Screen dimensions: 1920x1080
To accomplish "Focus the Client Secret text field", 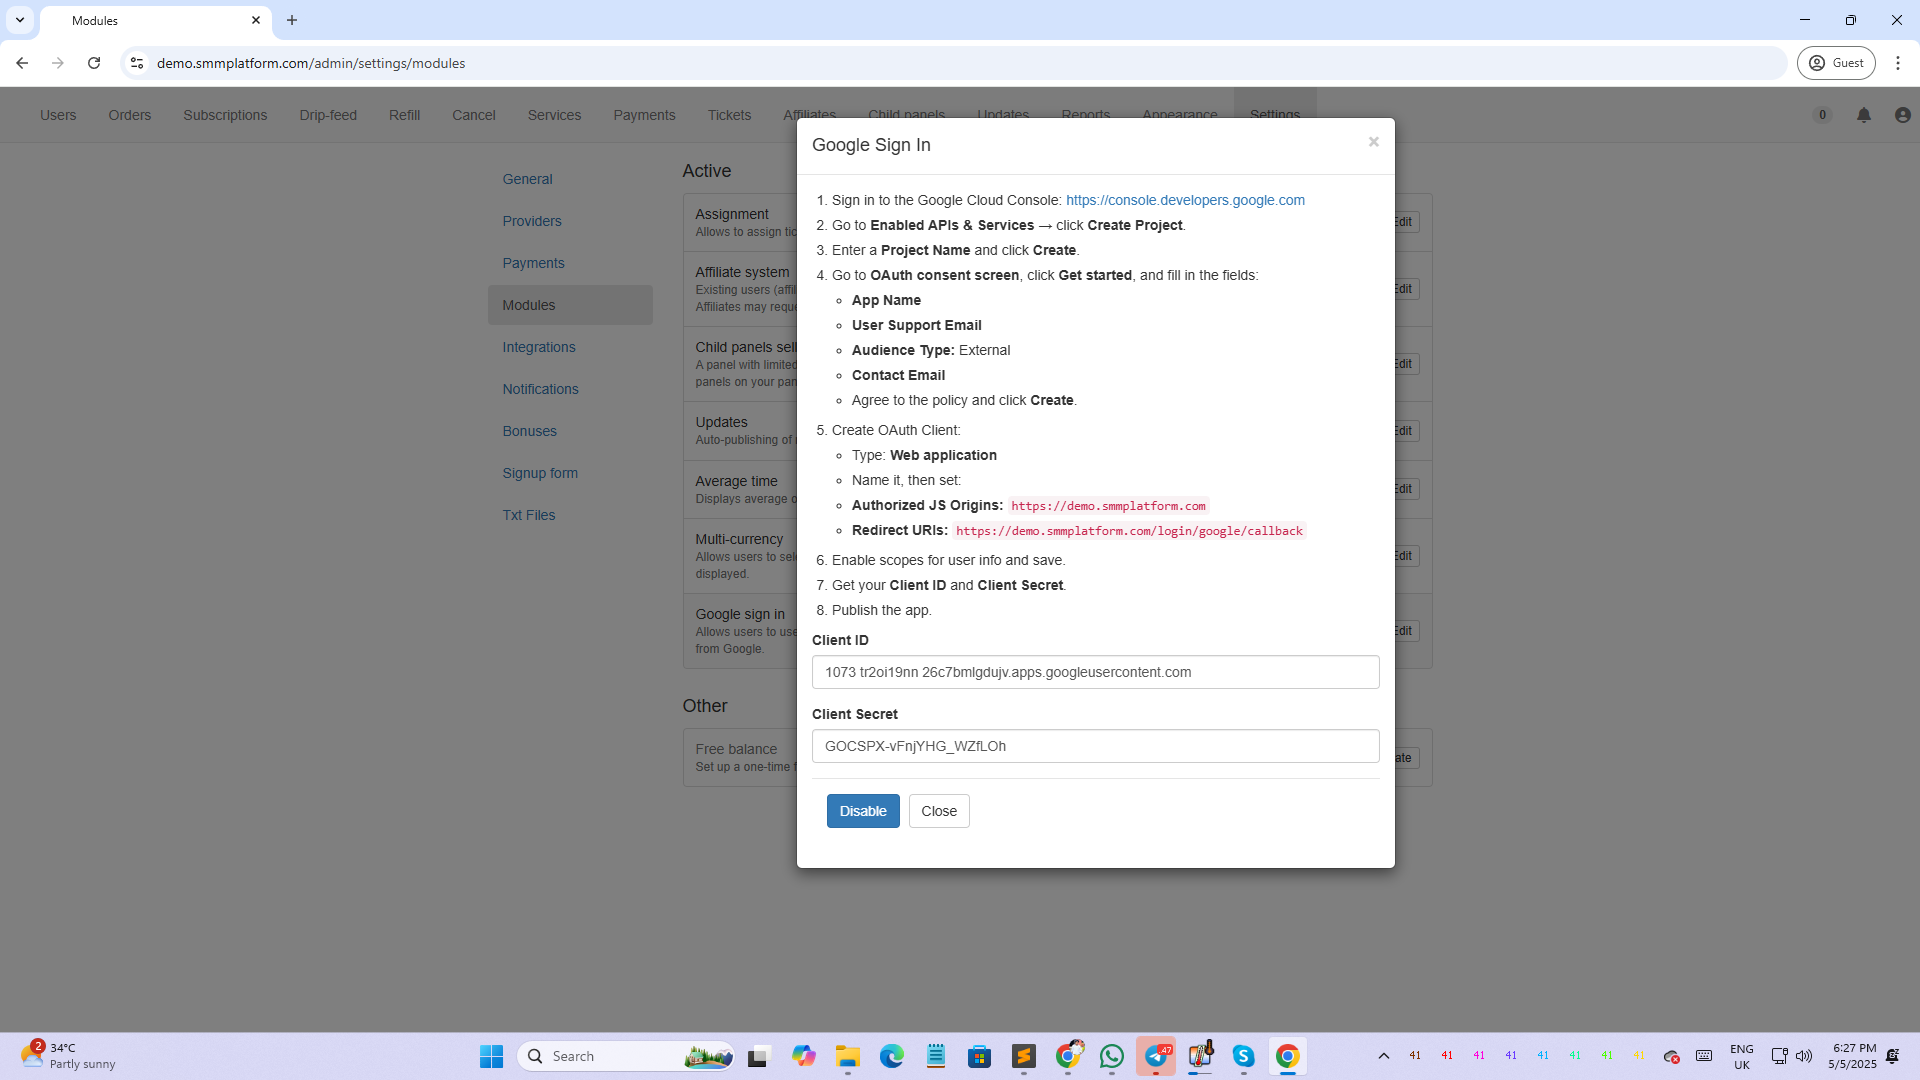I will click(x=1095, y=746).
